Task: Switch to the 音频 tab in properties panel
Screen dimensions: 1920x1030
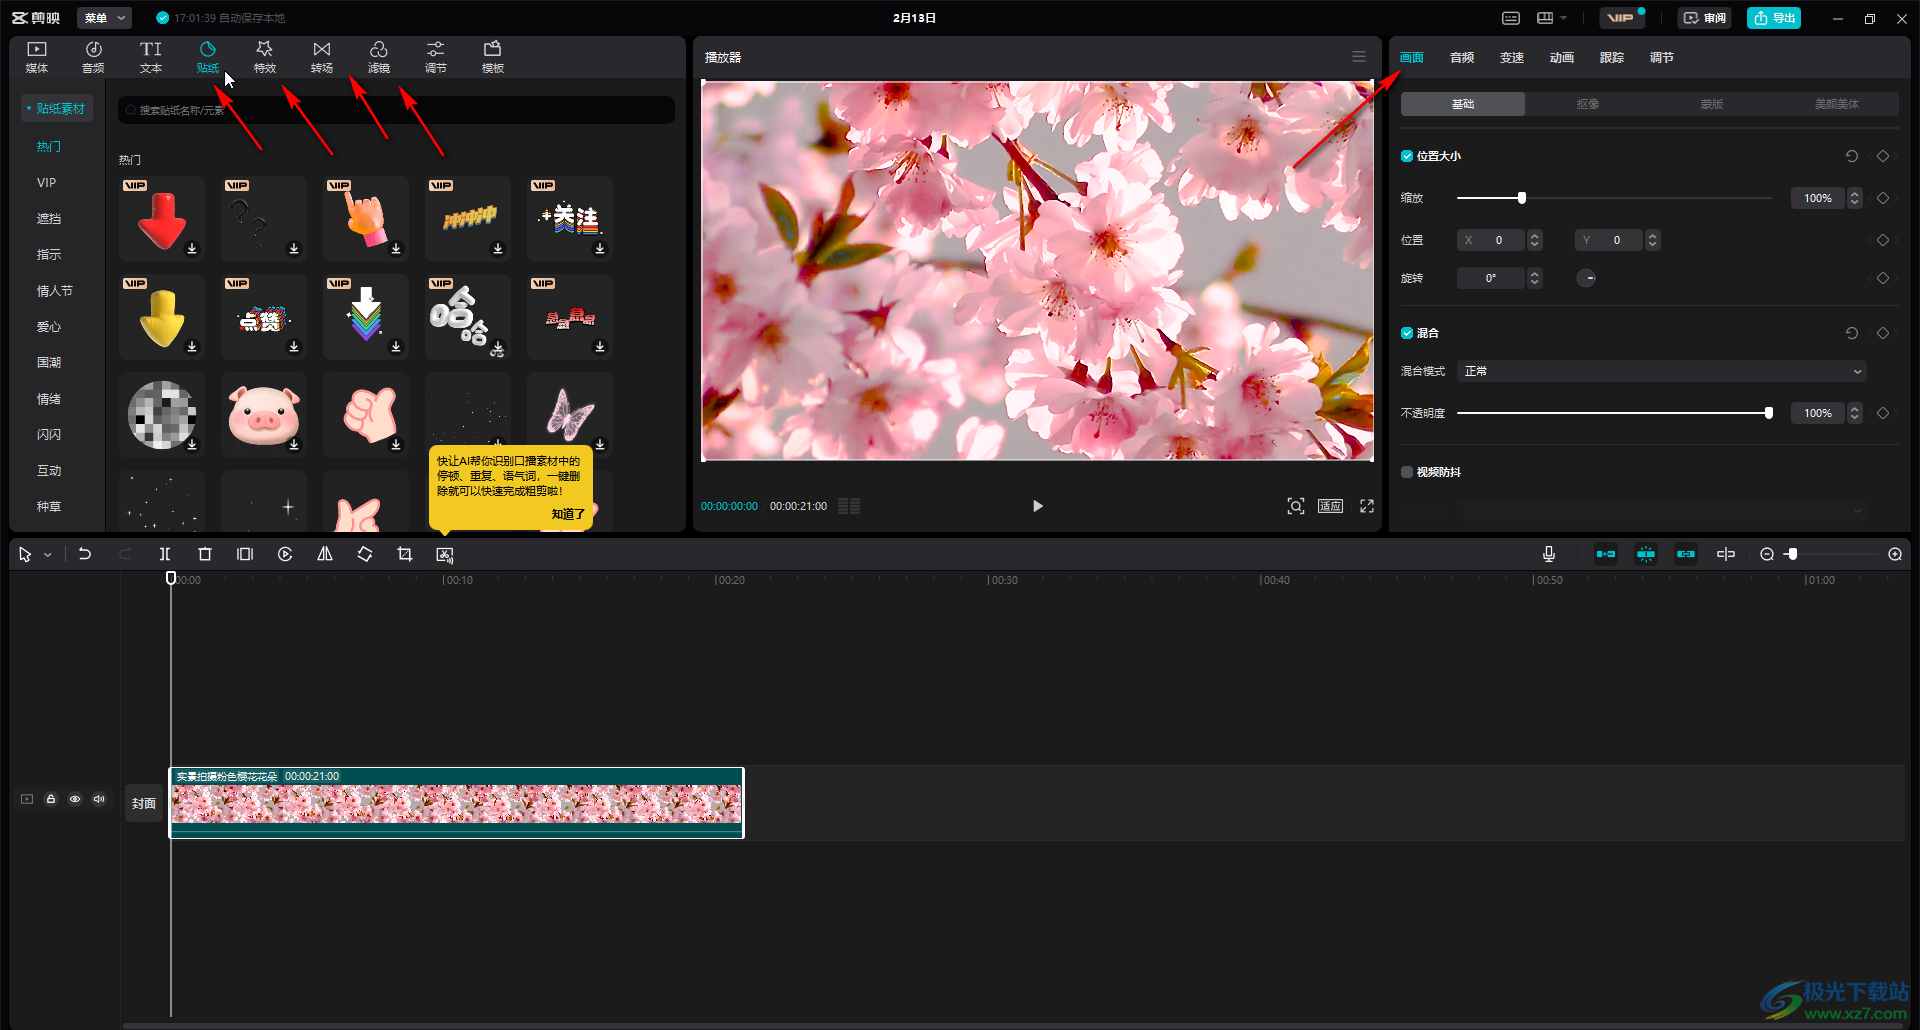Action: point(1461,58)
